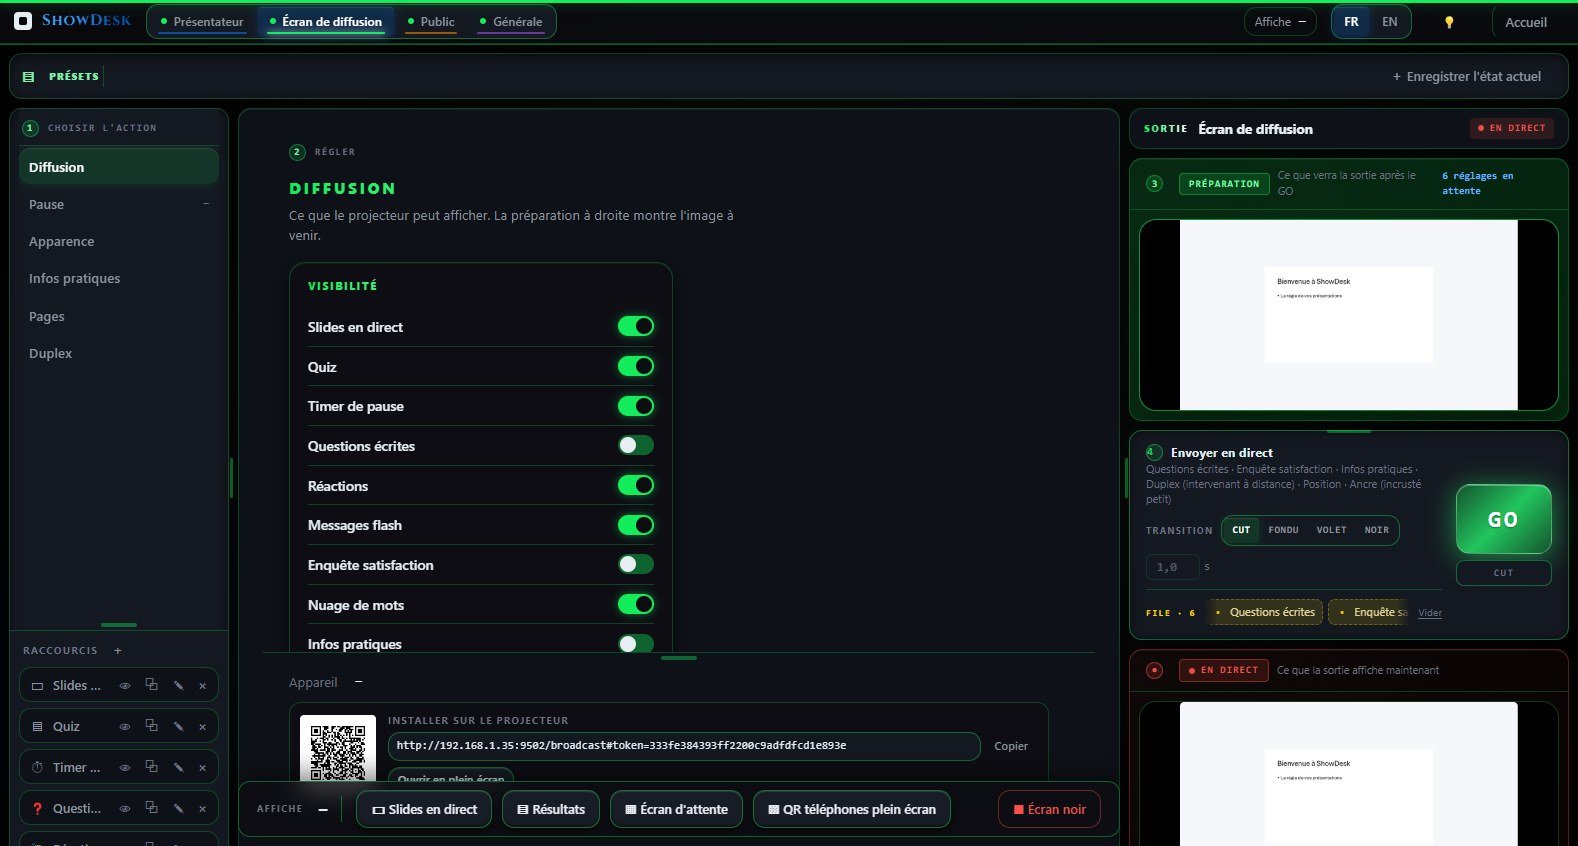Click the QR code image for the projector
Viewport: 1578px width, 846px height.
(338, 749)
